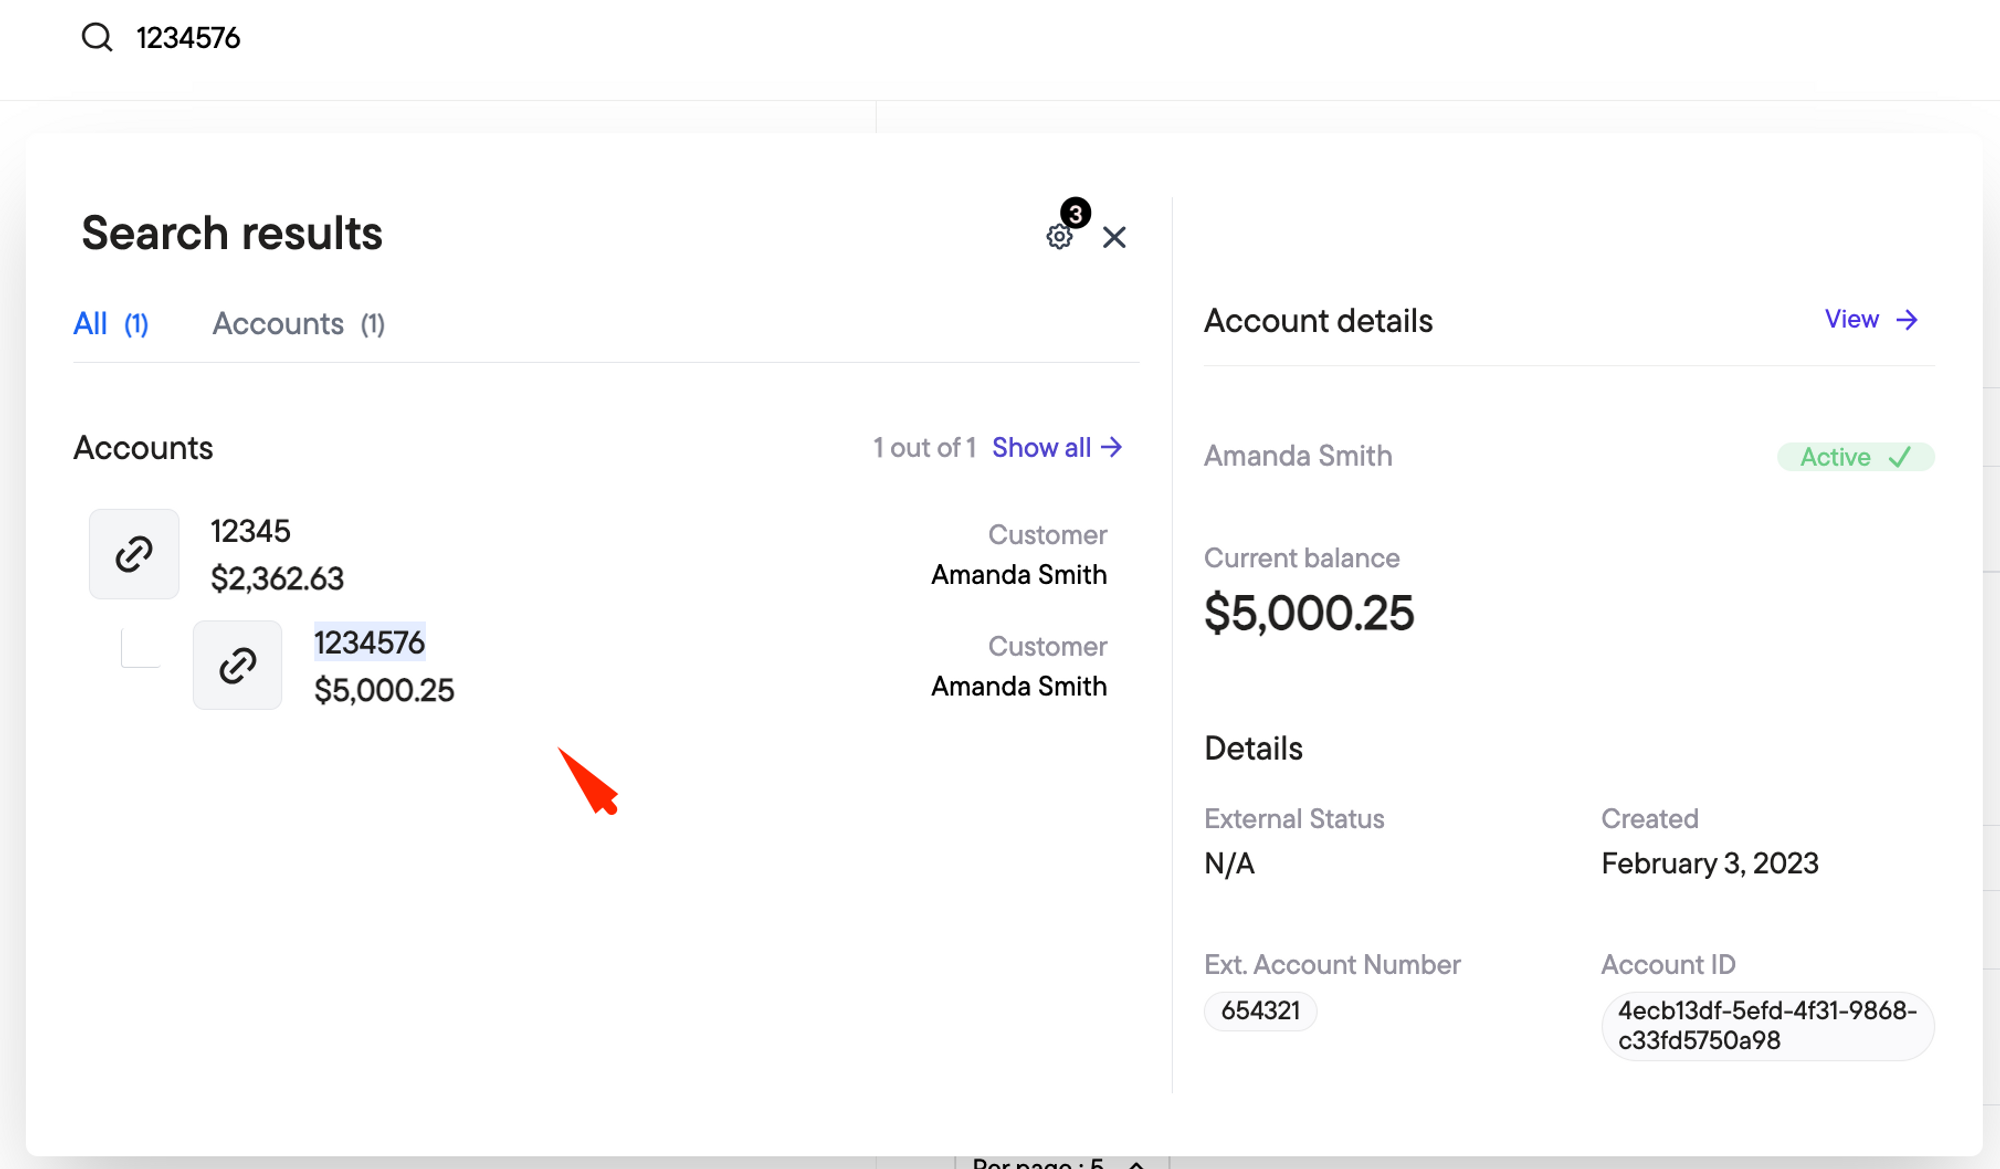Click link icon for account 1234576
Image resolution: width=2000 pixels, height=1169 pixels.
click(x=237, y=666)
